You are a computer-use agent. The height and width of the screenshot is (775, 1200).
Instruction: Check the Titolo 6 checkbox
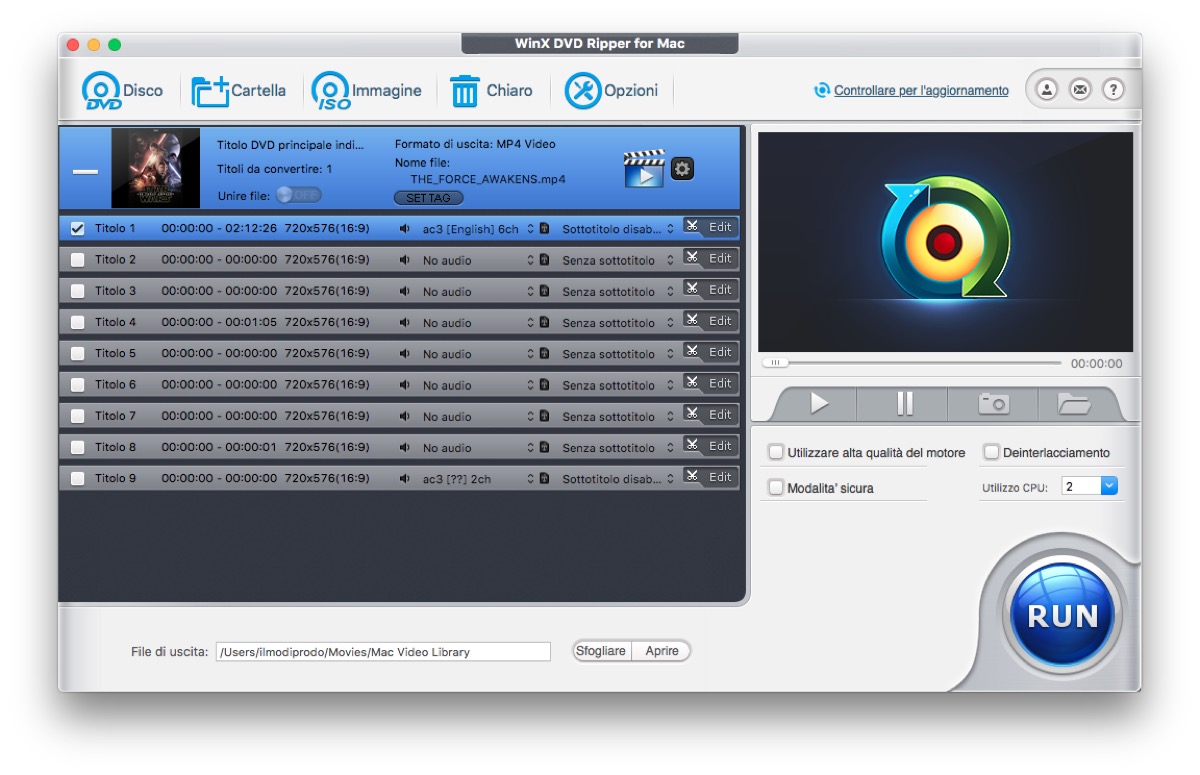pyautogui.click(x=77, y=385)
